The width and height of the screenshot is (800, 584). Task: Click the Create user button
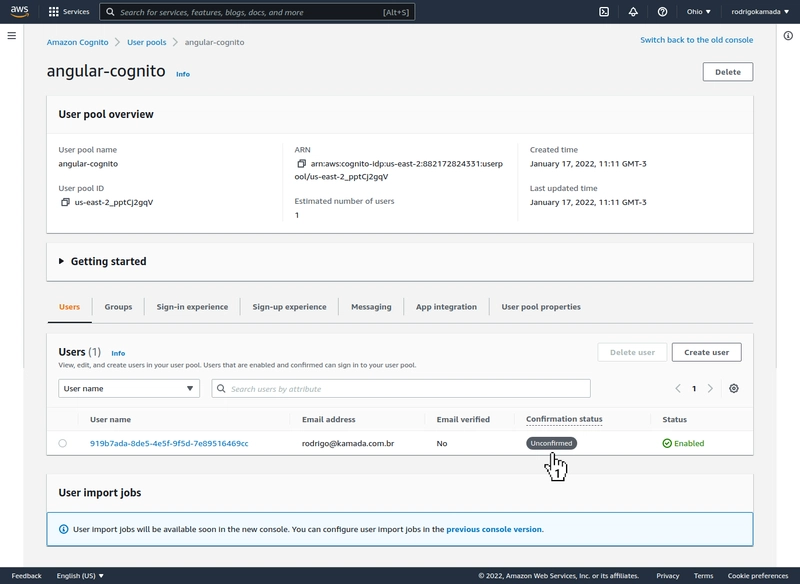coord(706,352)
